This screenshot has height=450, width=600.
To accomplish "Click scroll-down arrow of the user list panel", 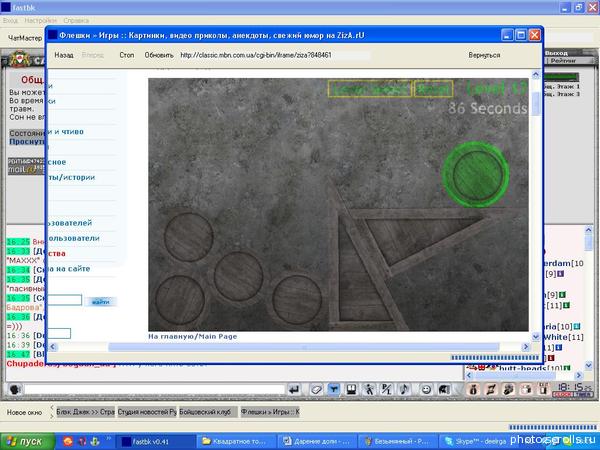I will pyautogui.click(x=589, y=366).
